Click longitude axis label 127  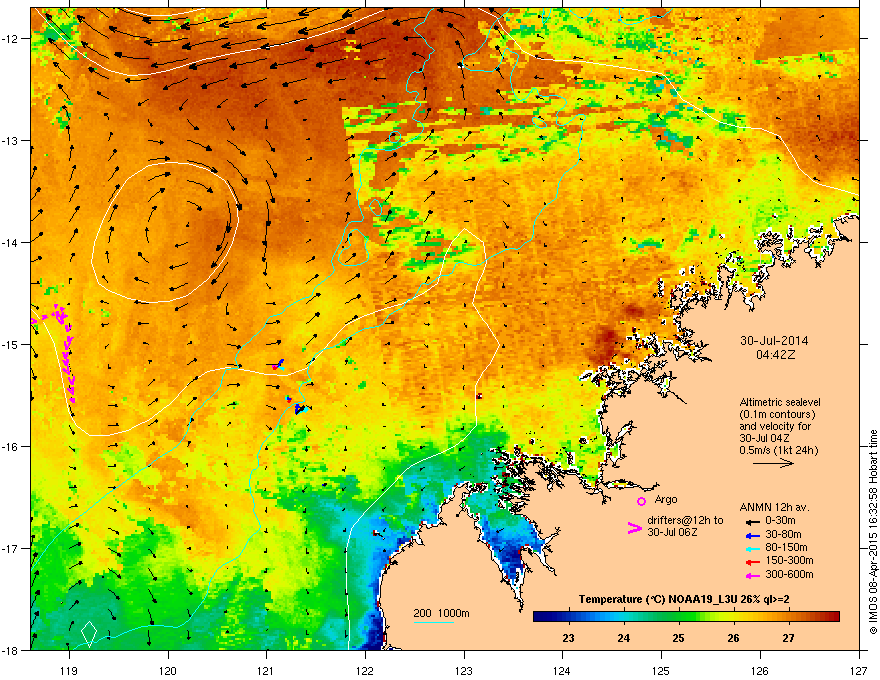859,670
